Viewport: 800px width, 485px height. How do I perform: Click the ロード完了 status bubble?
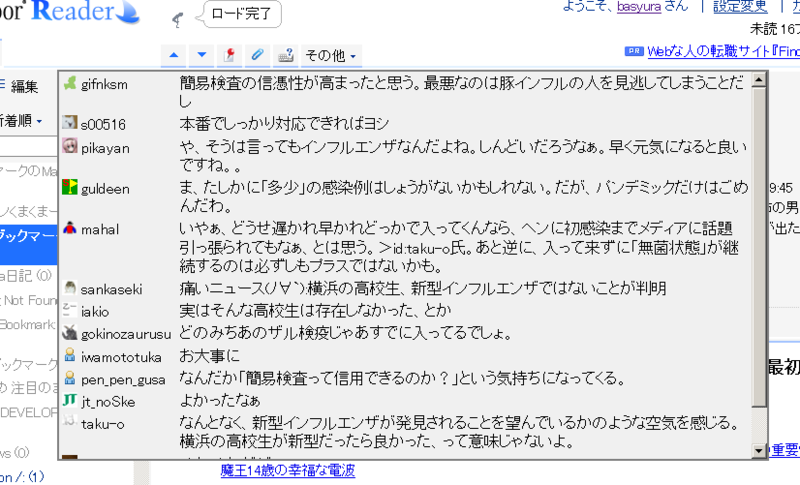coord(241,14)
